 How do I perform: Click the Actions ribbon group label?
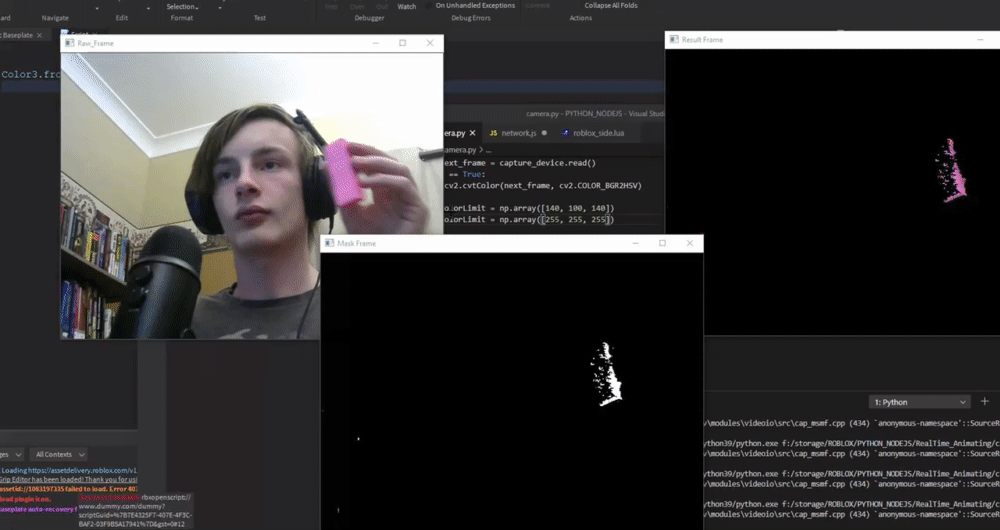pos(580,18)
